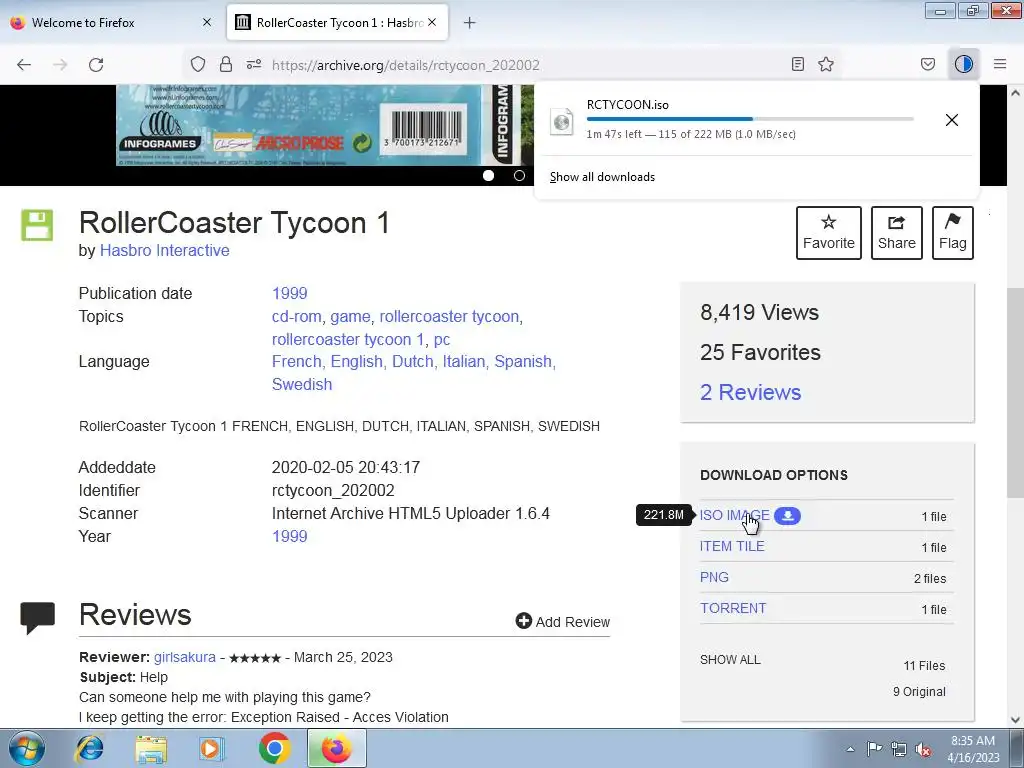This screenshot has height=768, width=1024.
Task: Open the ITEM TILE download option
Action: pos(732,547)
